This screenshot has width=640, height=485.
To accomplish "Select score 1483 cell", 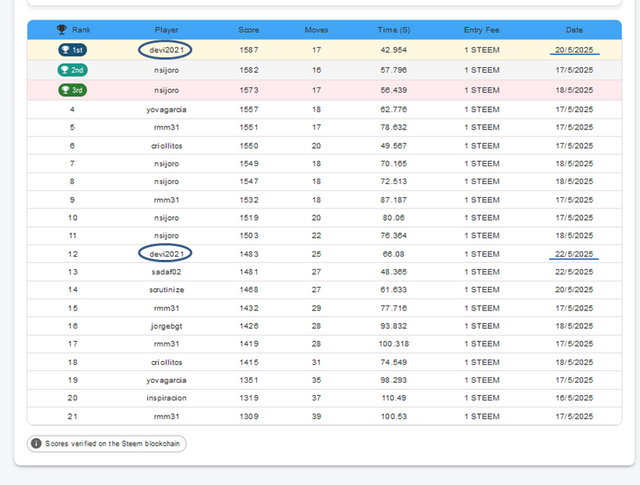I will click(249, 254).
